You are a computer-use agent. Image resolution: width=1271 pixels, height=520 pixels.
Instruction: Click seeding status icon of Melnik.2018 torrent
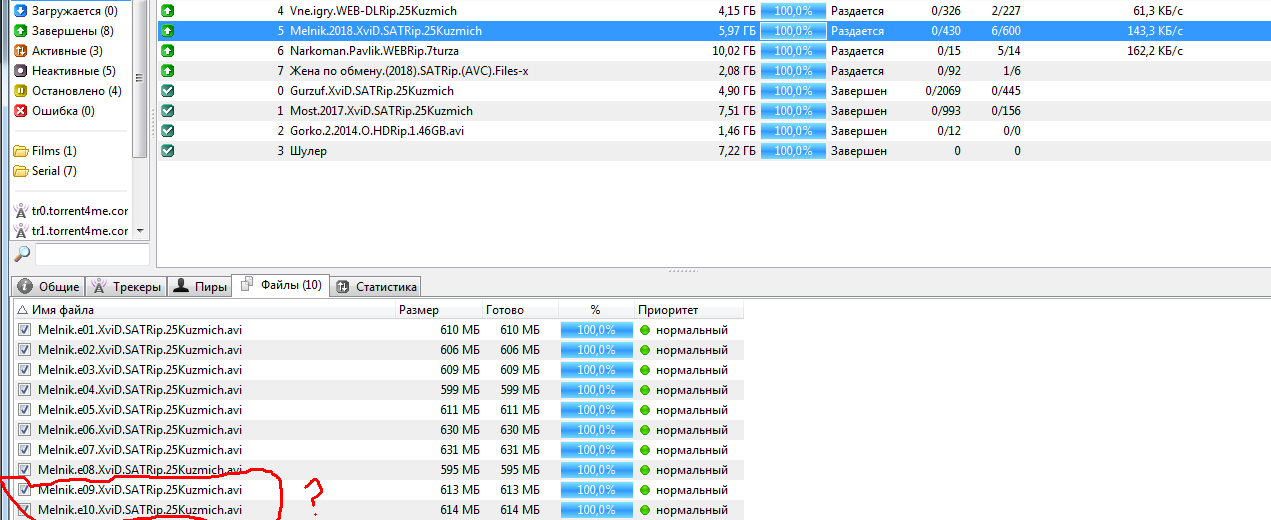click(x=168, y=31)
